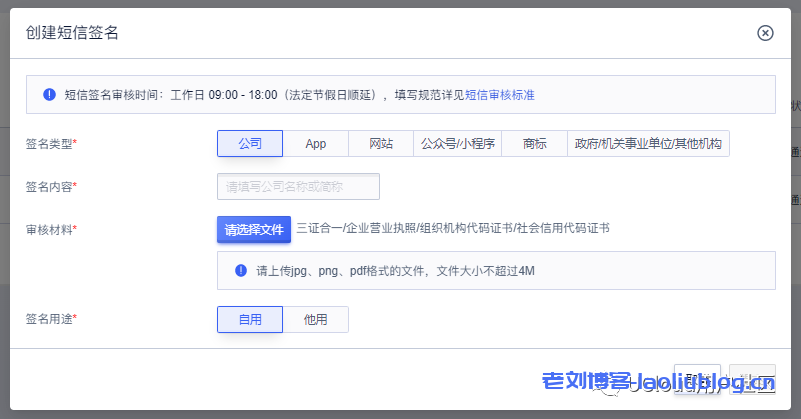
Task: Click the 签名类型 field label
Action: click(x=50, y=144)
